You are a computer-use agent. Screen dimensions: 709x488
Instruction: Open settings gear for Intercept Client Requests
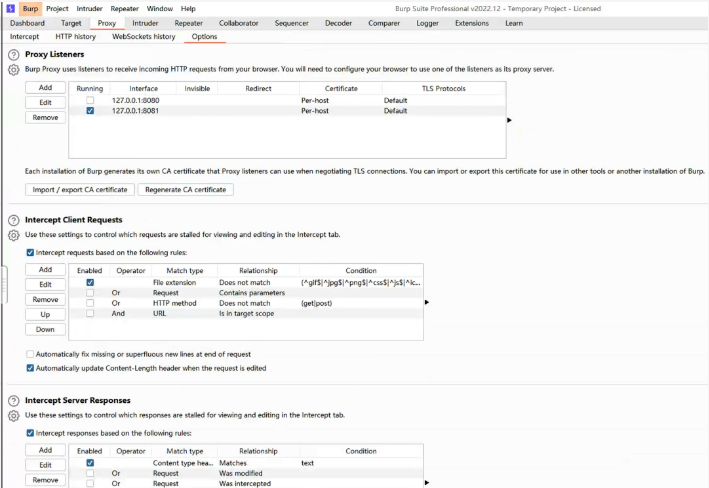point(14,235)
